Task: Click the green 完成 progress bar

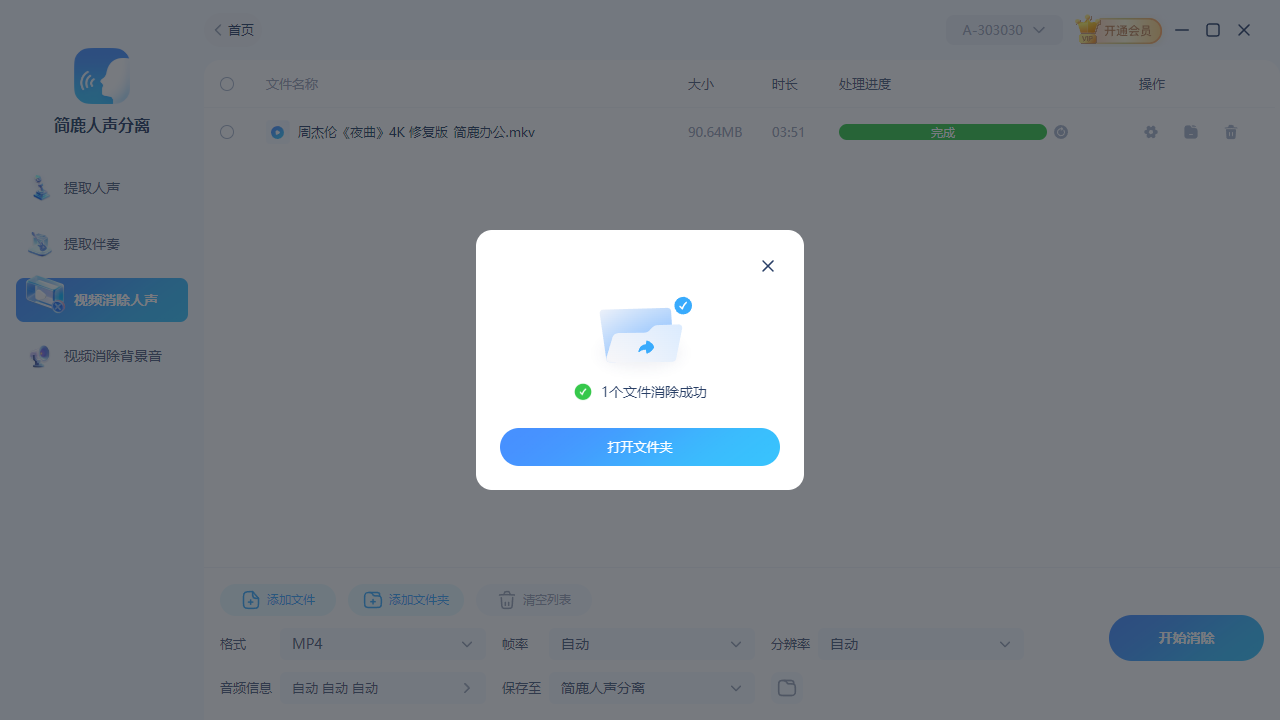Action: click(942, 131)
